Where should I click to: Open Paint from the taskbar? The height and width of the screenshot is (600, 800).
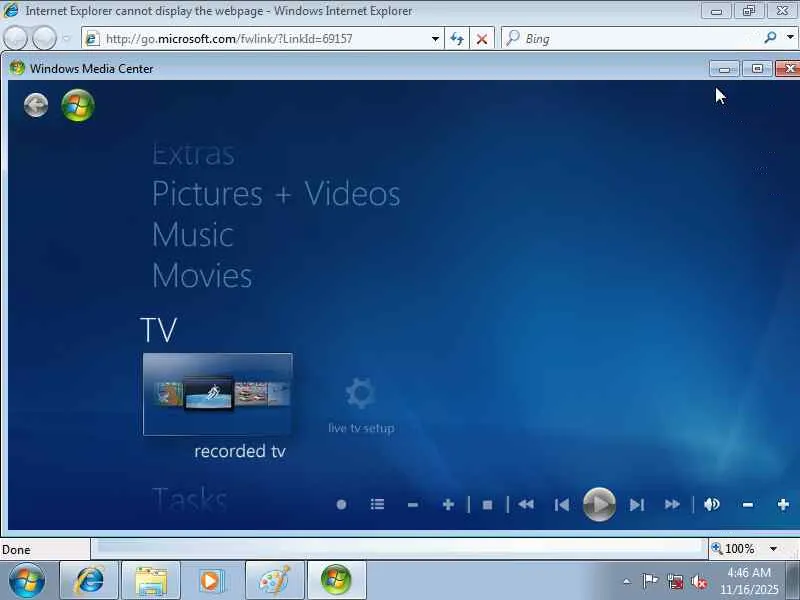(x=274, y=580)
